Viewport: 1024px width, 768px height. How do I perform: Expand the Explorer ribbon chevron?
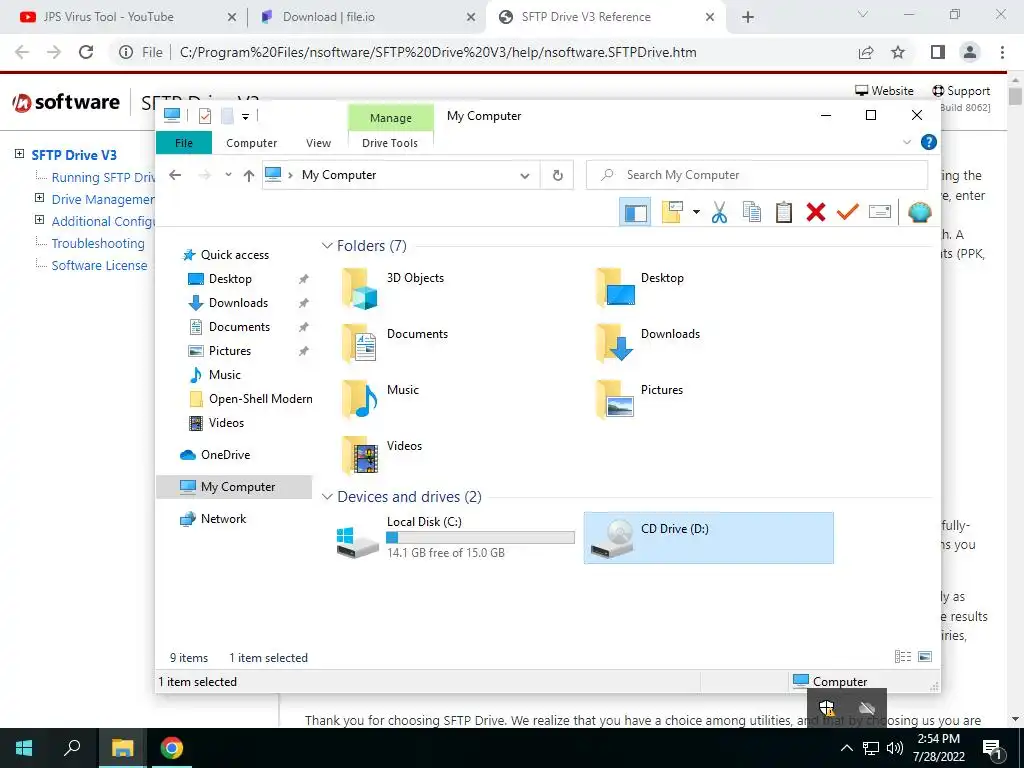(x=906, y=142)
